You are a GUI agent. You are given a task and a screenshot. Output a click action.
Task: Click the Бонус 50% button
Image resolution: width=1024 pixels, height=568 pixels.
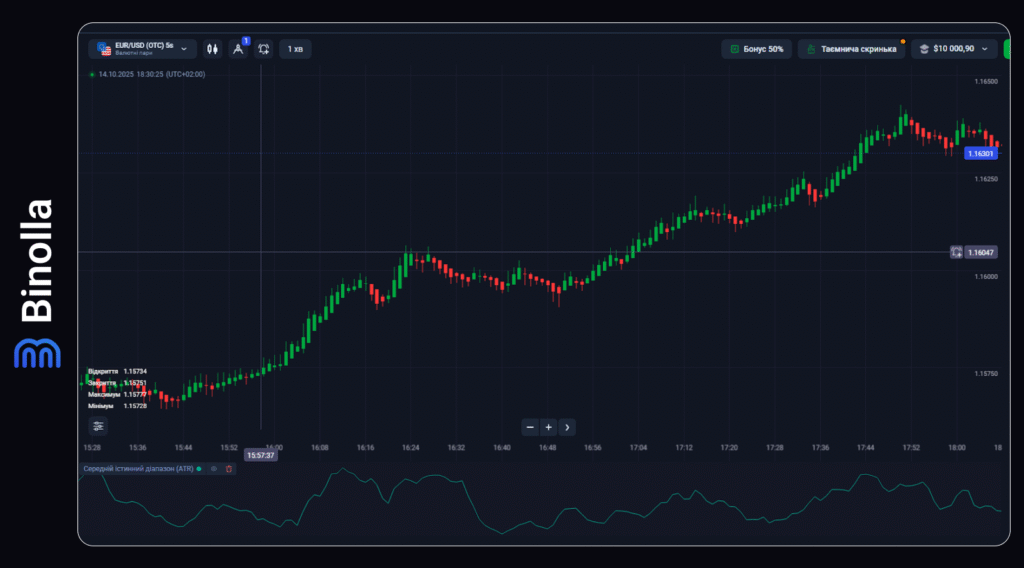(756, 48)
